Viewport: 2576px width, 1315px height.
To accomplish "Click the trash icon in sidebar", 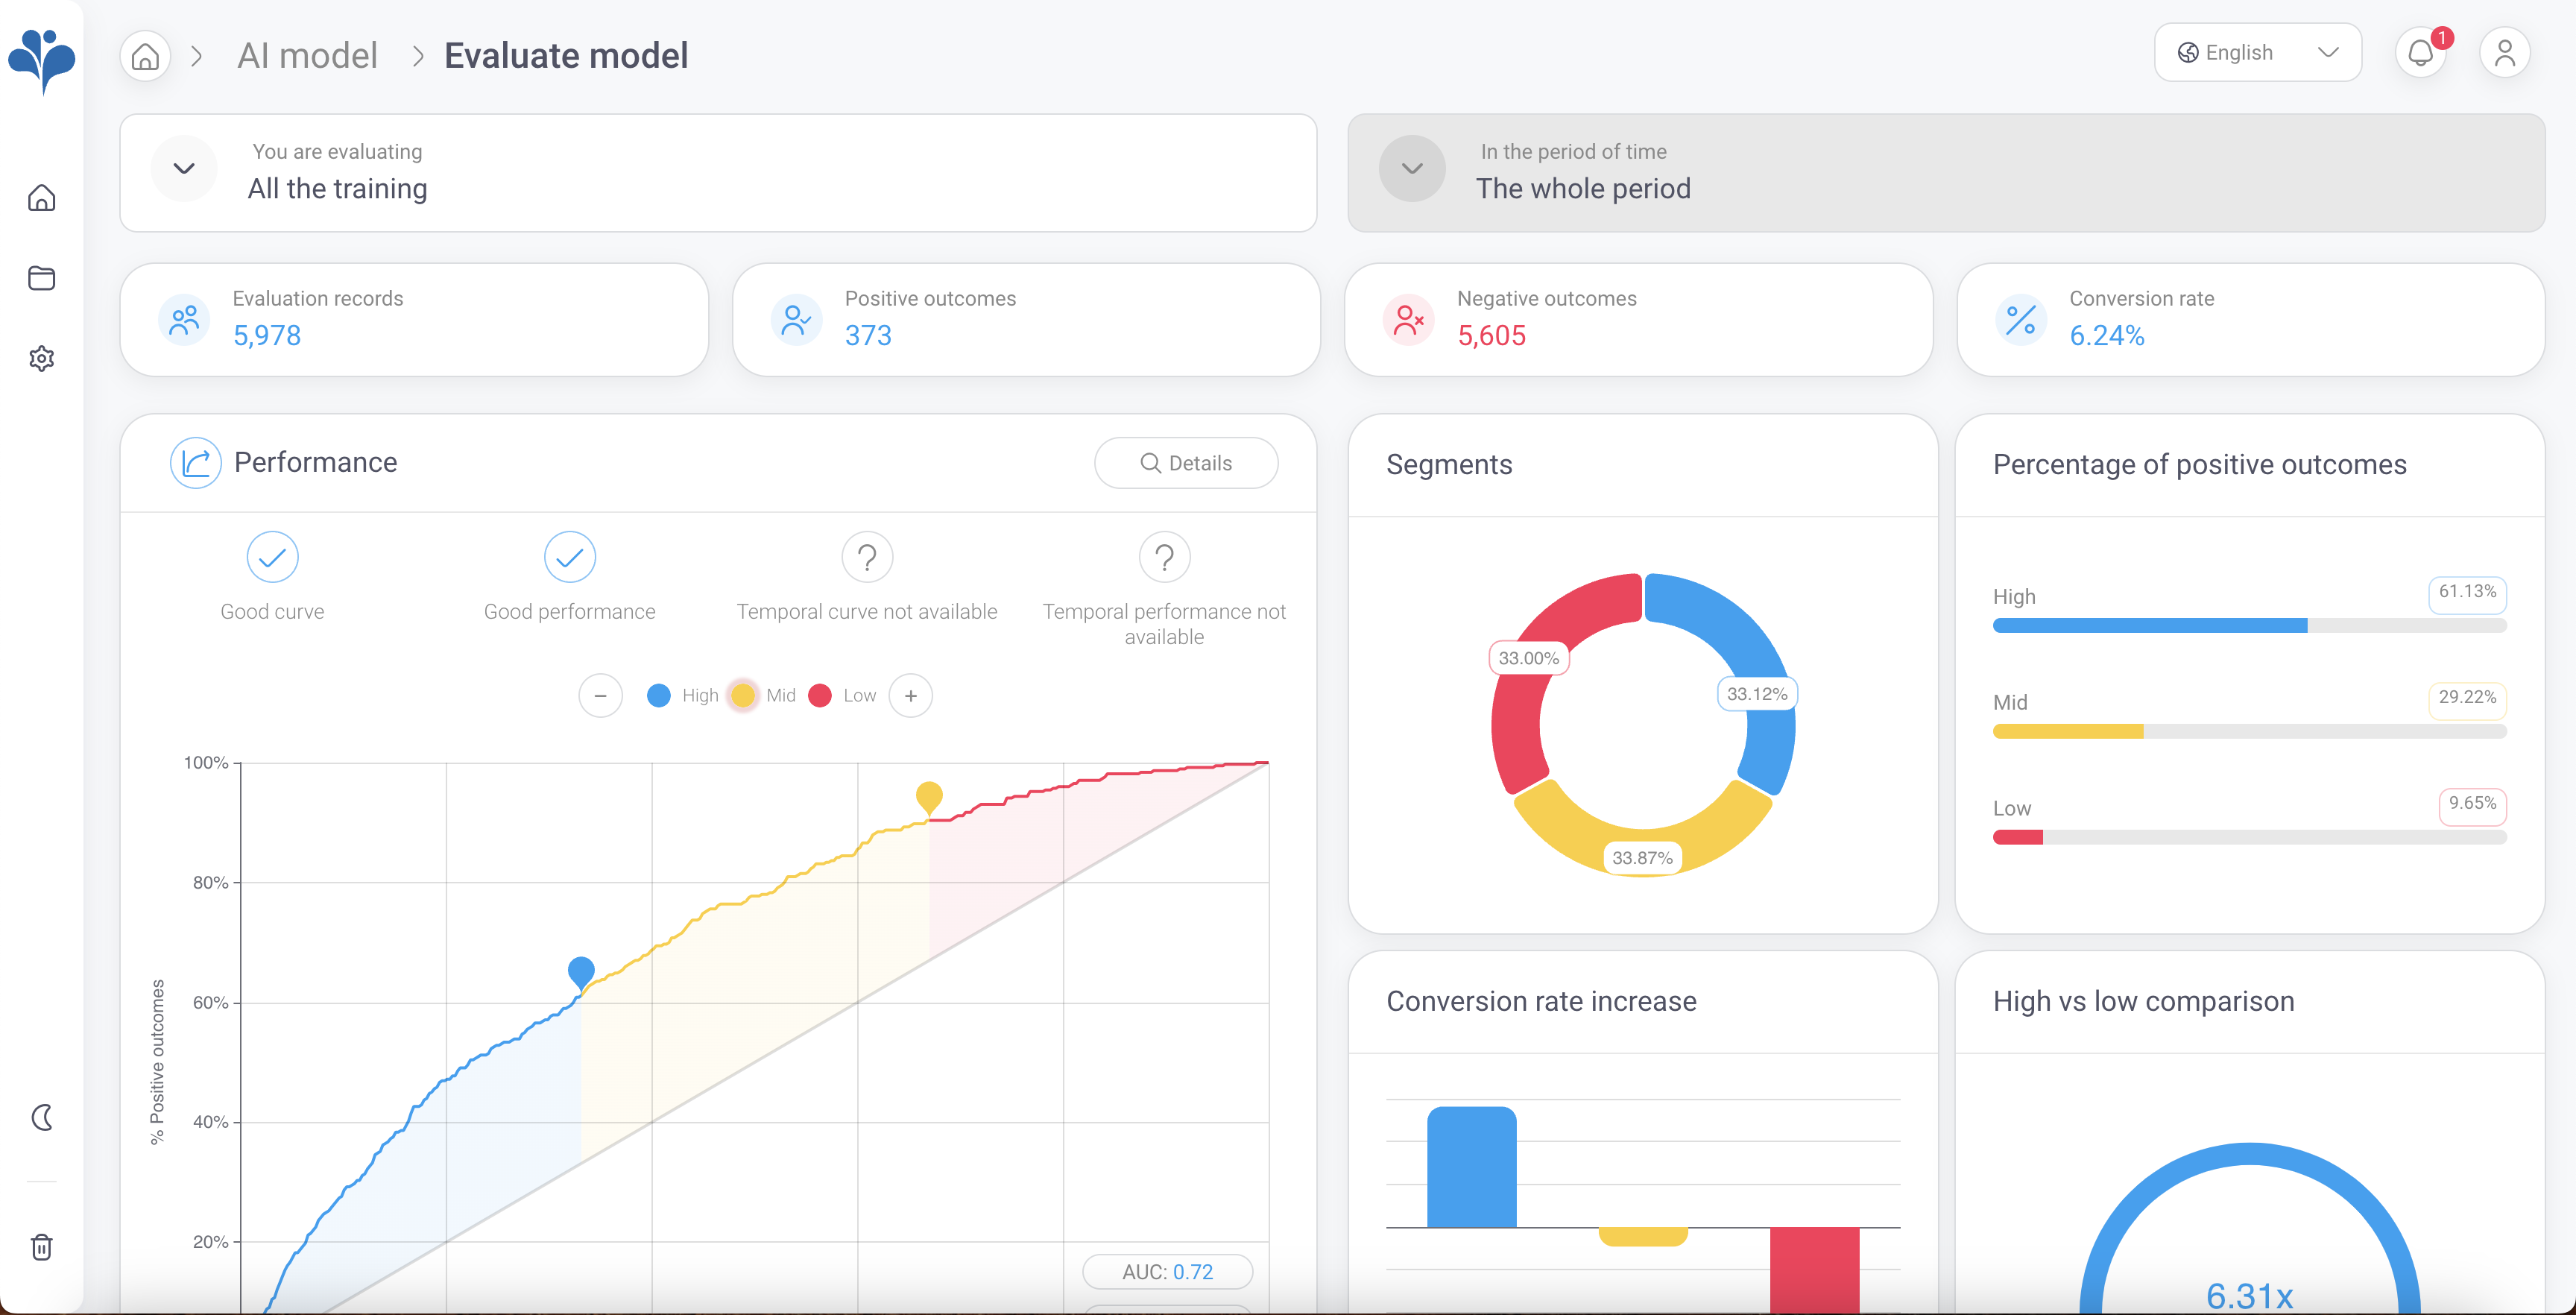I will [x=42, y=1246].
